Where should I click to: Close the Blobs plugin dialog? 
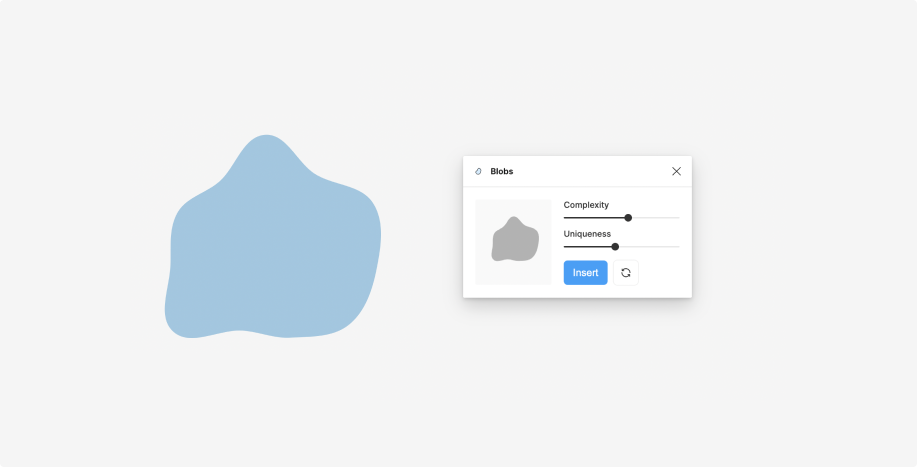(677, 171)
